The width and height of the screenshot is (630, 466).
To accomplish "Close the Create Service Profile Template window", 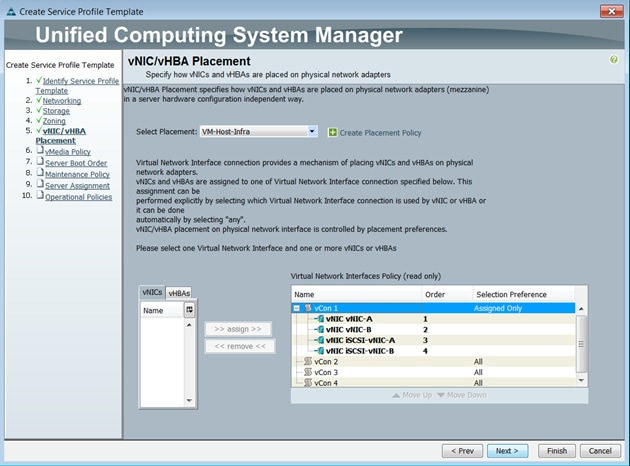I will tap(611, 11).
